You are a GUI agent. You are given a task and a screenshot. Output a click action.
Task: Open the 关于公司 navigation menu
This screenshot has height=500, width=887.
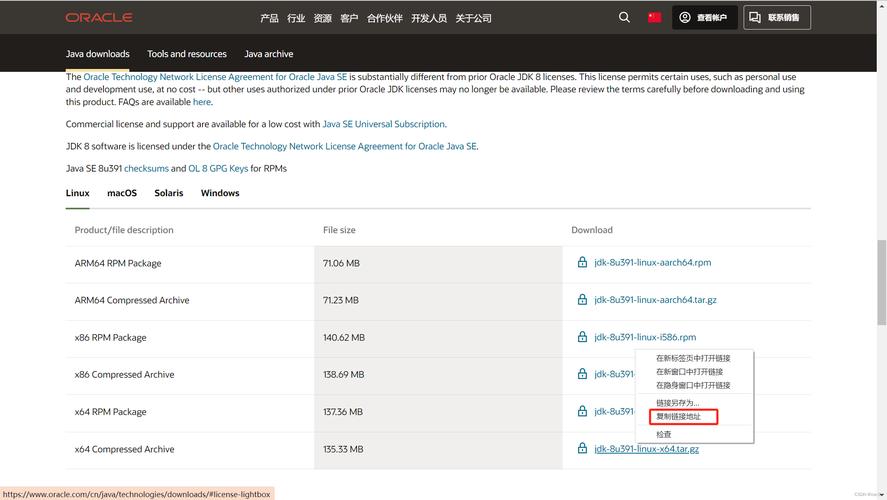point(473,18)
